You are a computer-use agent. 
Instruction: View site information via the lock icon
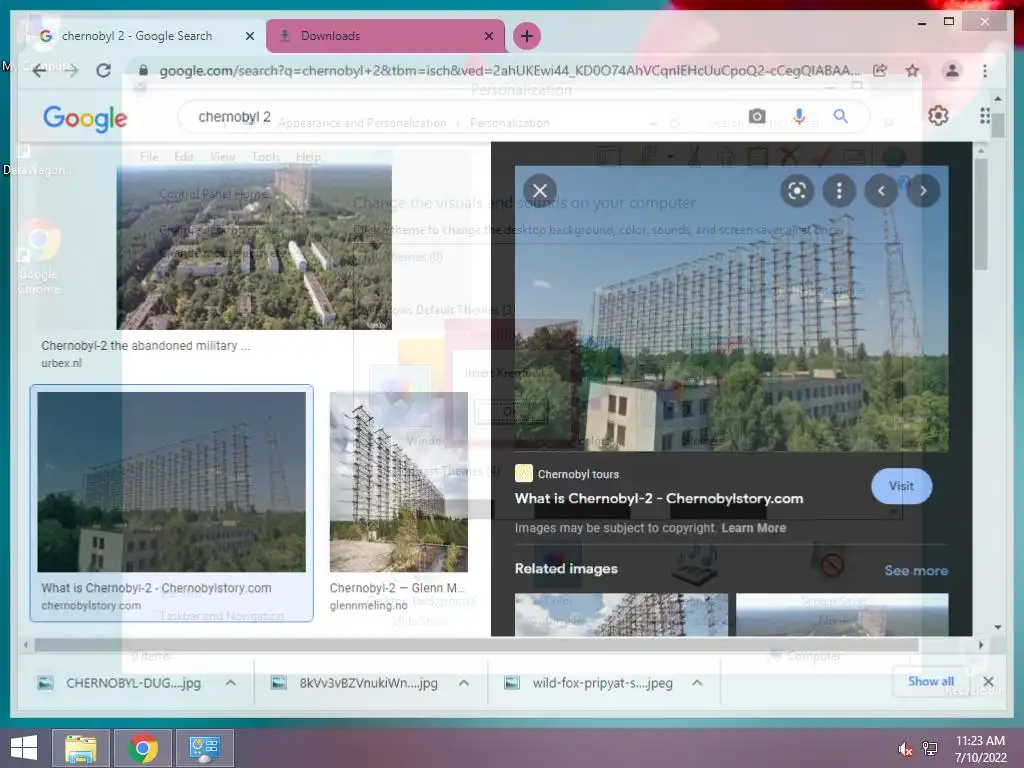tap(144, 71)
